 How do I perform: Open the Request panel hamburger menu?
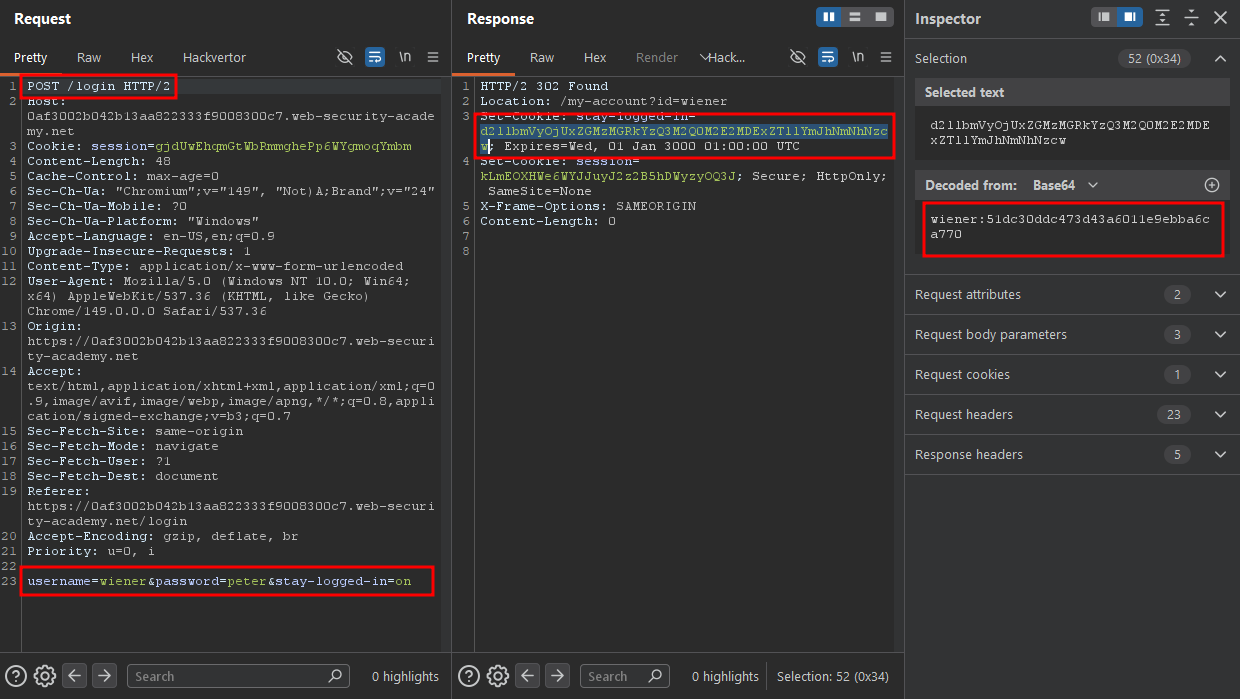pyautogui.click(x=433, y=57)
